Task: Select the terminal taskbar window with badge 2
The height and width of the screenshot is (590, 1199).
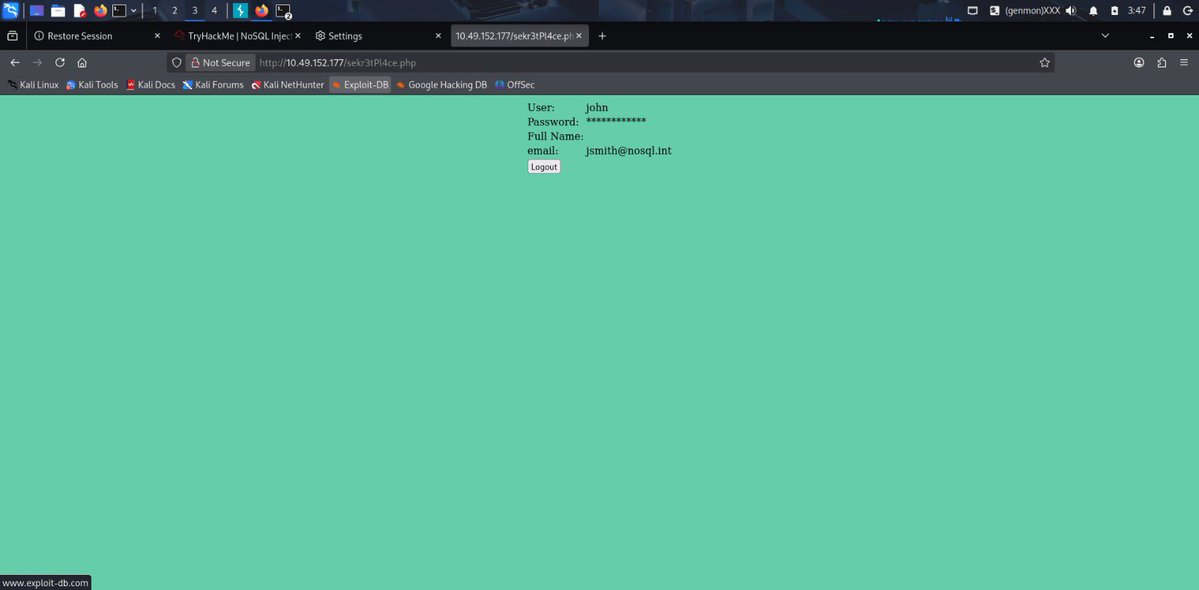Action: 284,11
